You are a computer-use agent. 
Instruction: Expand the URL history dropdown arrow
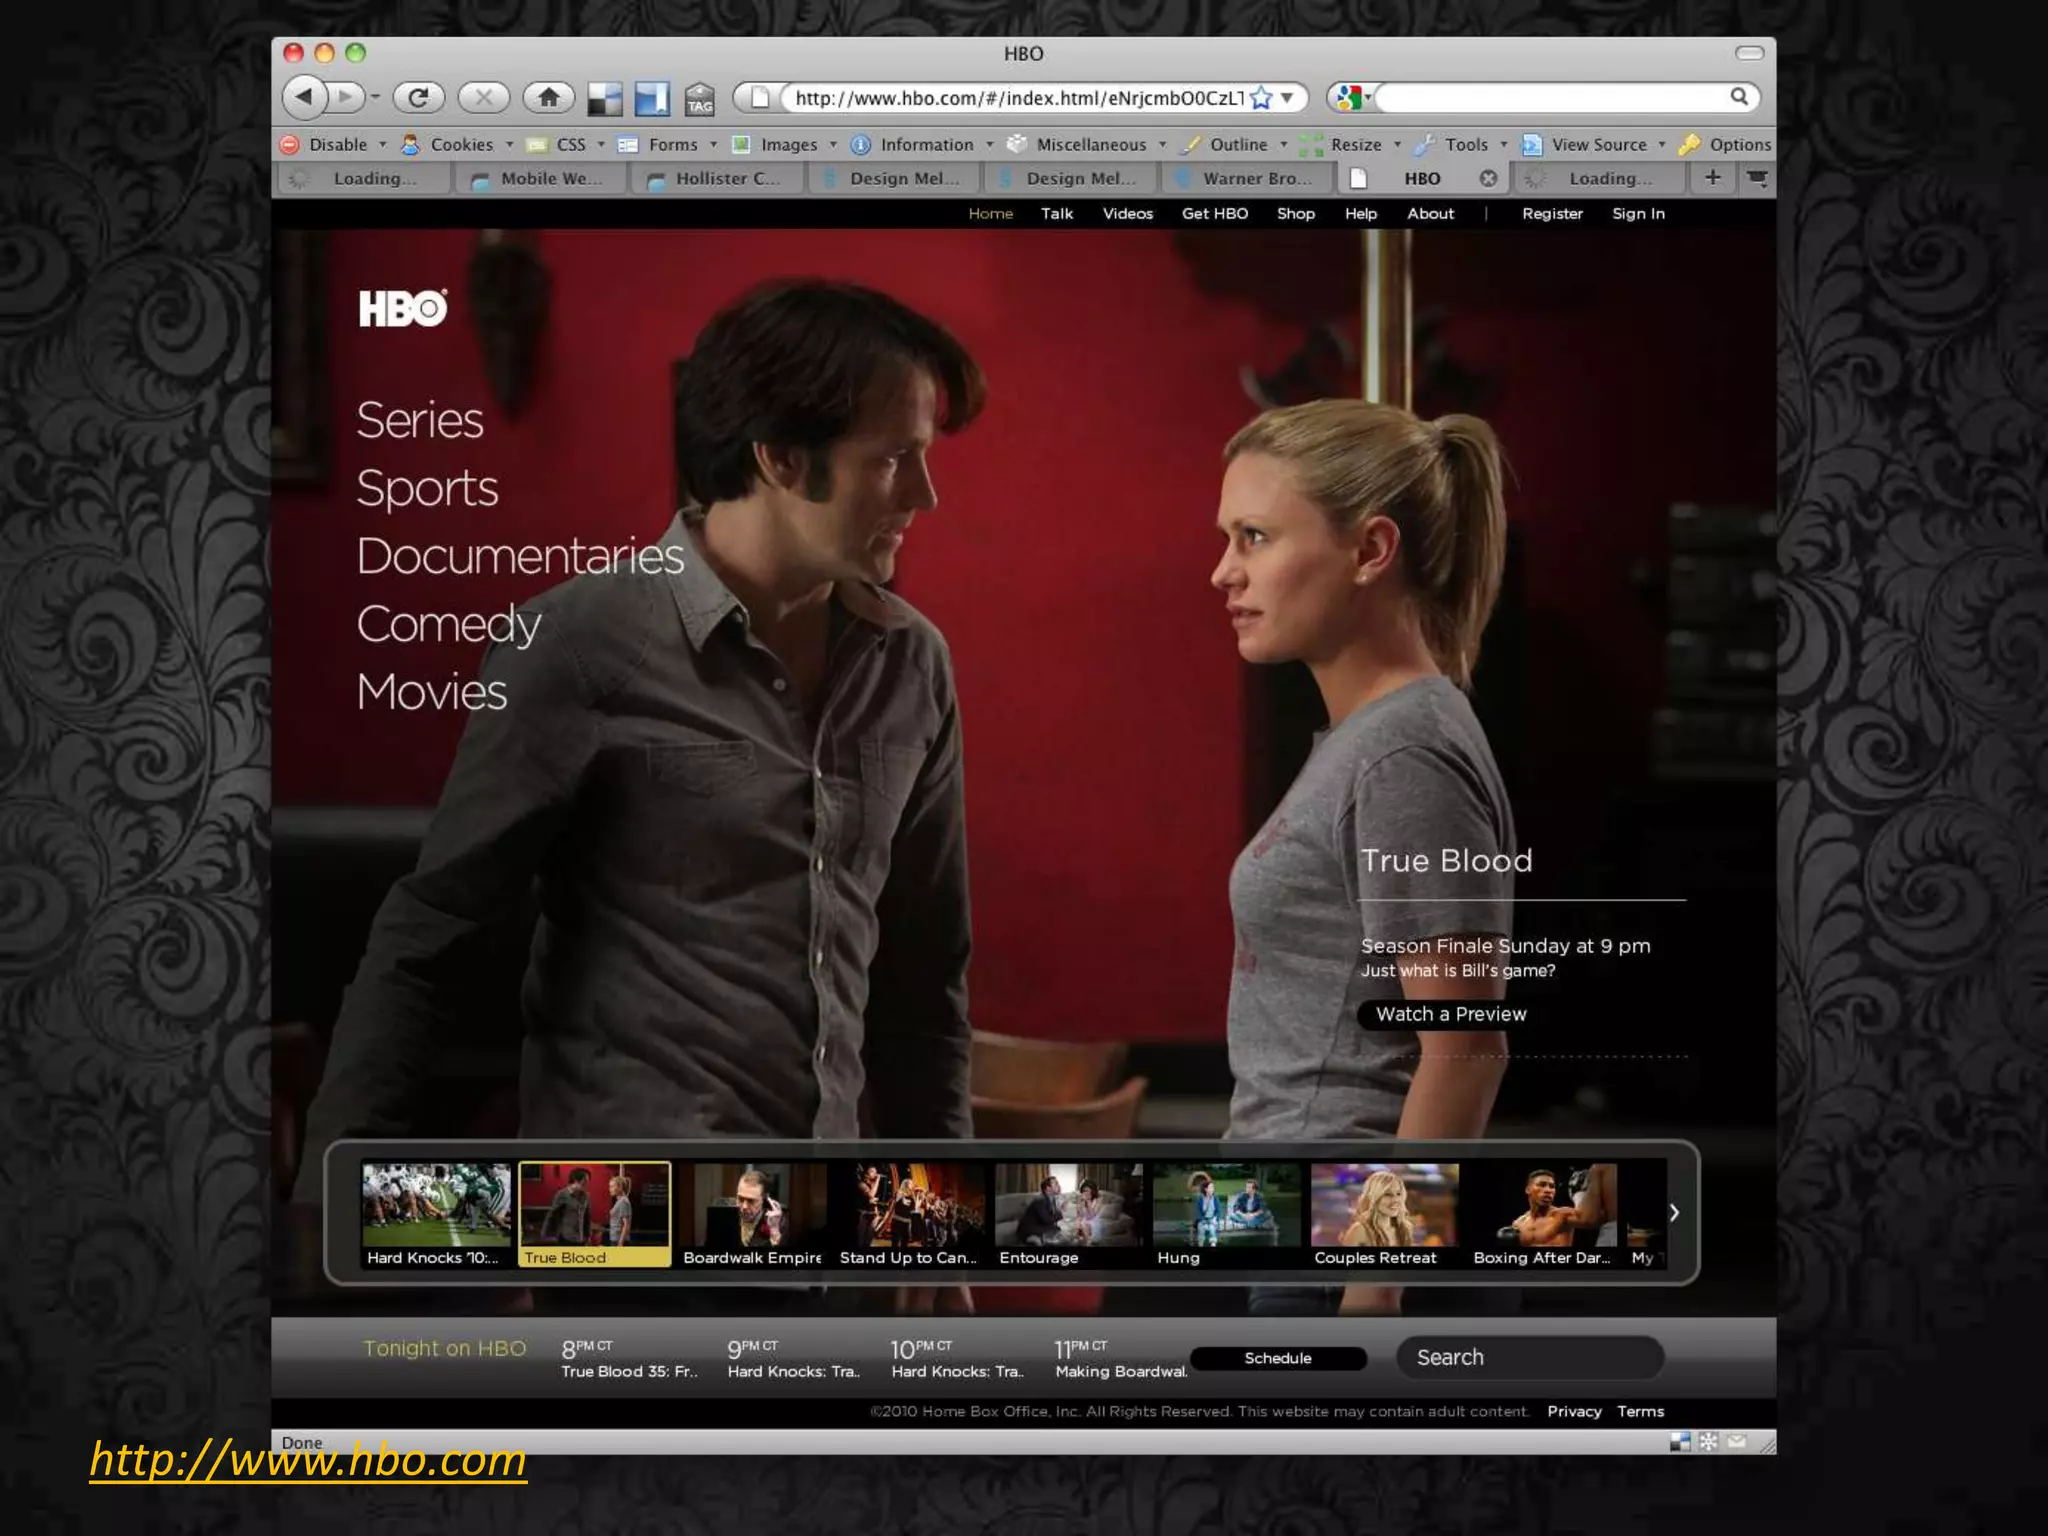1288,97
